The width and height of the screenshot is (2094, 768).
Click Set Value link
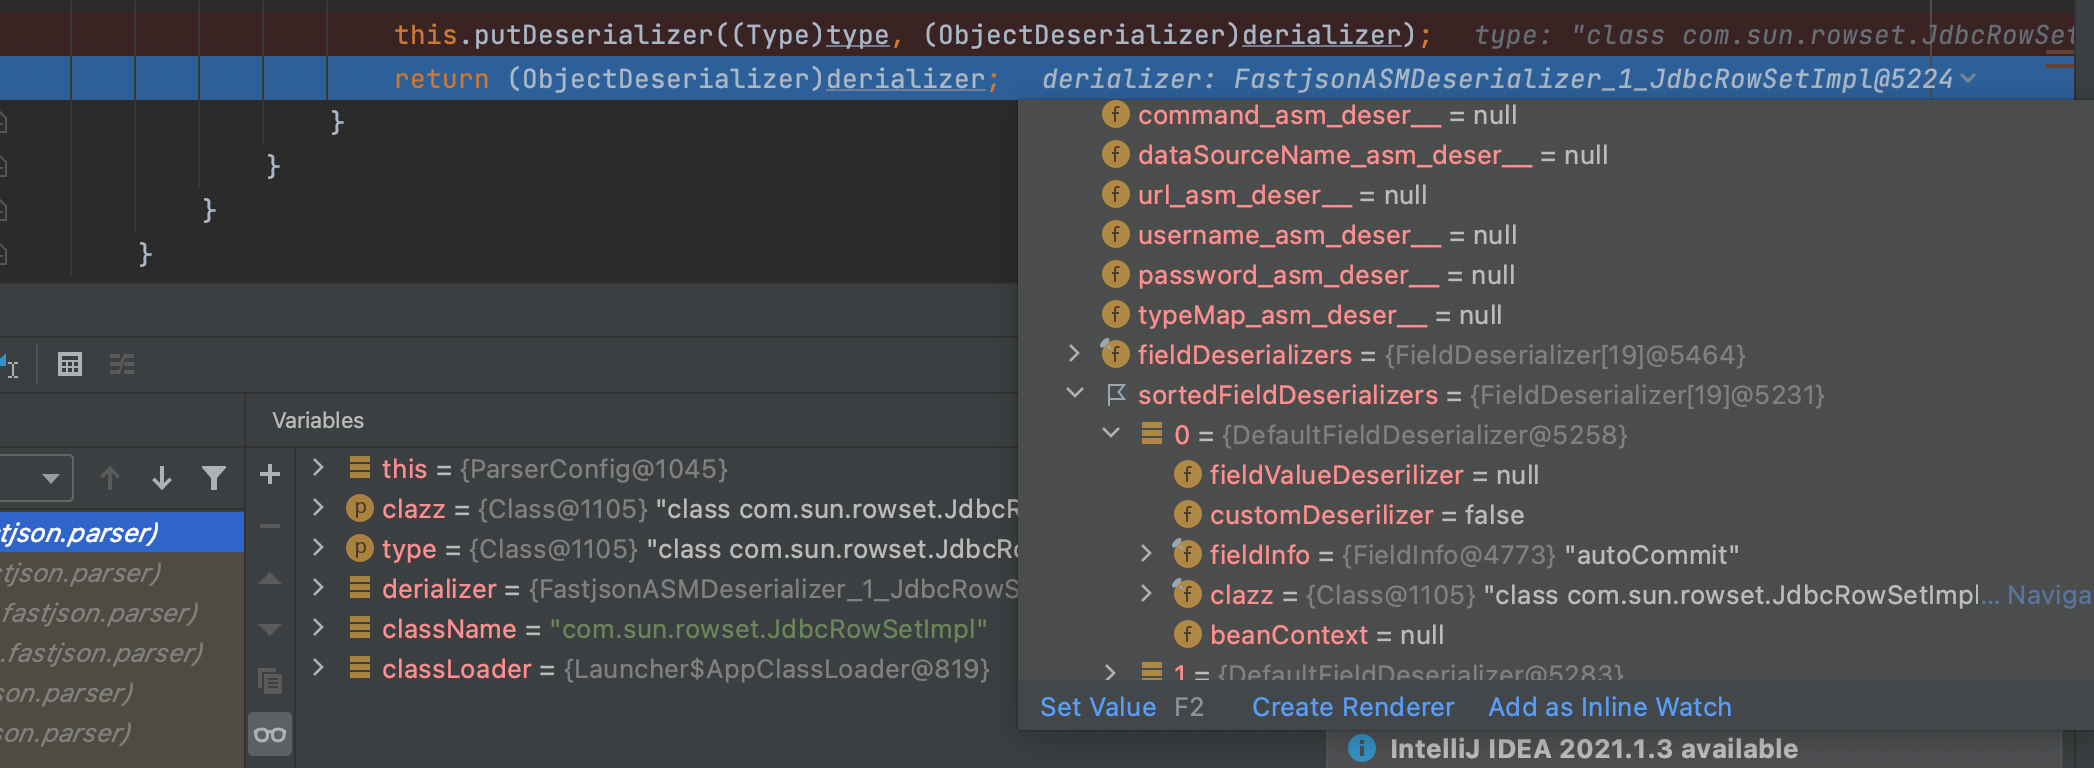(1098, 707)
